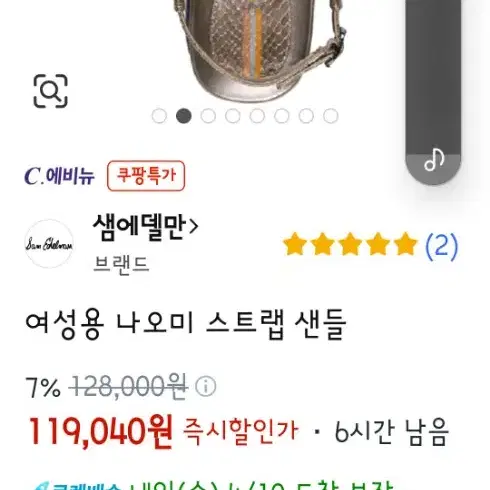Tap the Sam Edelman round brand logo
Image resolution: width=490 pixels, height=490 pixels.
click(x=49, y=244)
